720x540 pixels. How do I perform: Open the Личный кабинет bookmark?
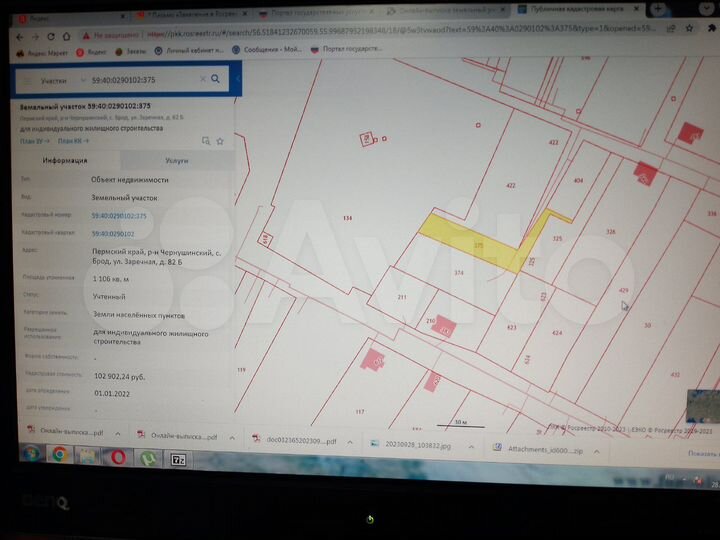pos(189,51)
